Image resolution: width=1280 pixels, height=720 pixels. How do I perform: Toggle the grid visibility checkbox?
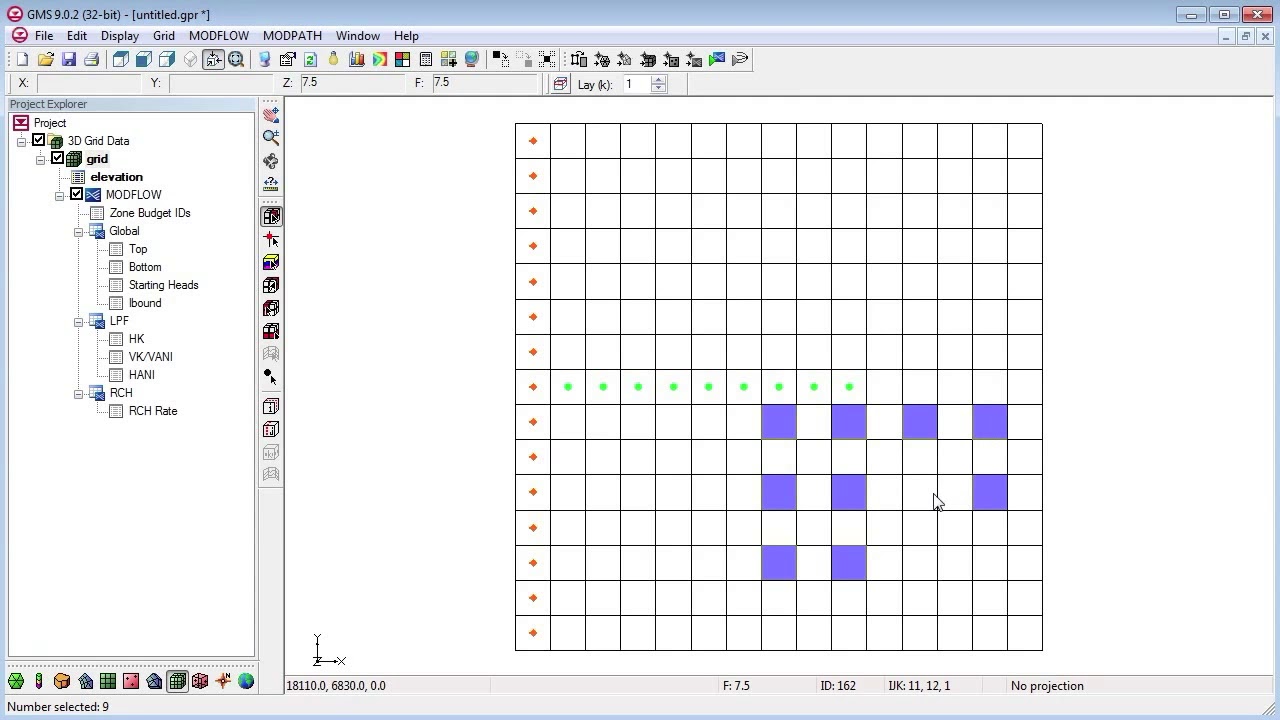pos(57,159)
